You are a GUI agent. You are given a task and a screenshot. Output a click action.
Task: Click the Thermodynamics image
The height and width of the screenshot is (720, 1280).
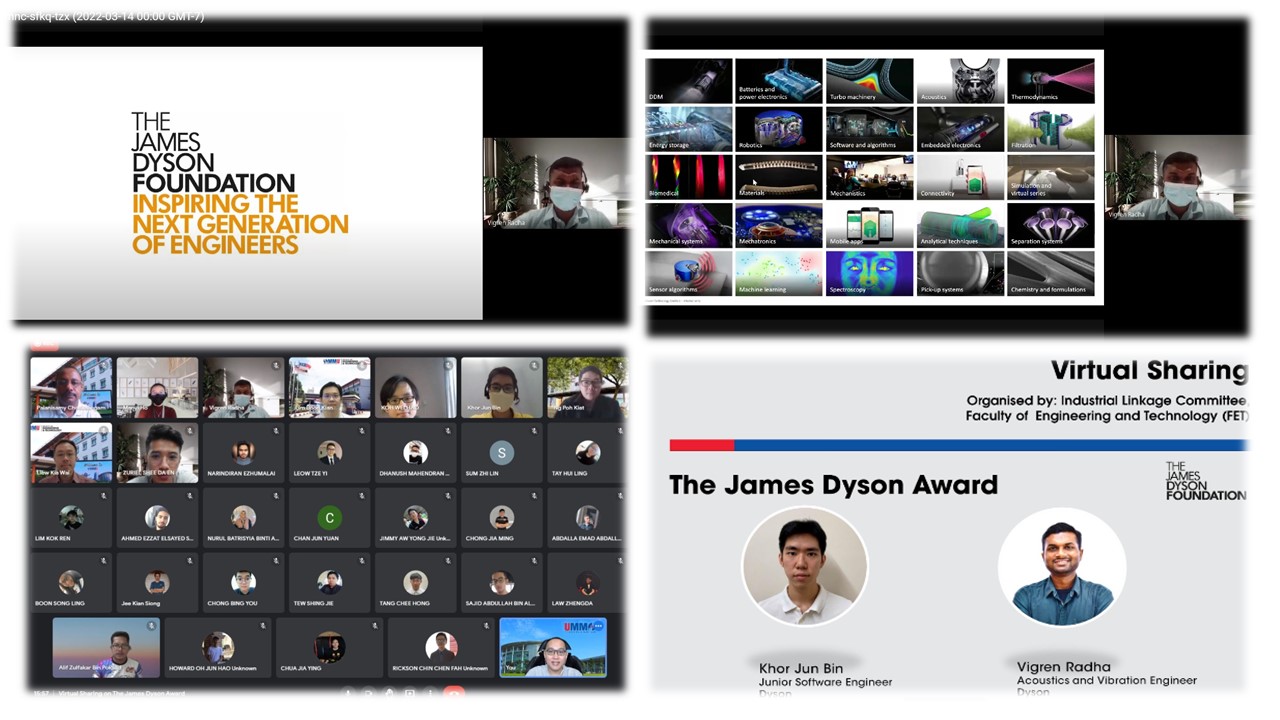[1051, 80]
